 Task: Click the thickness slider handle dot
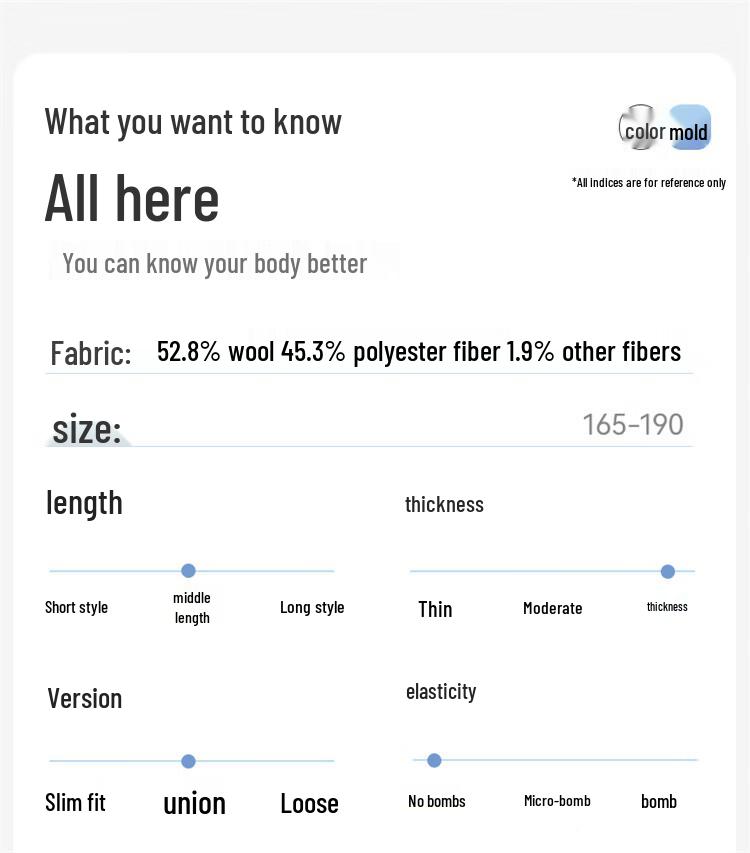point(668,572)
